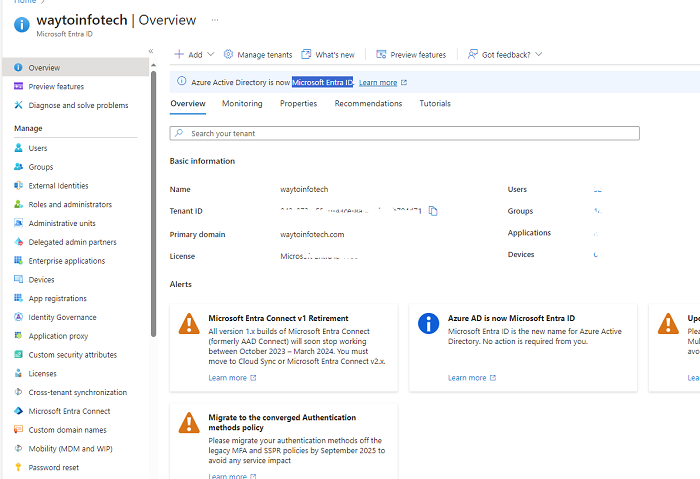Select Administrative units icon
The width and height of the screenshot is (700, 479).
tap(18, 223)
